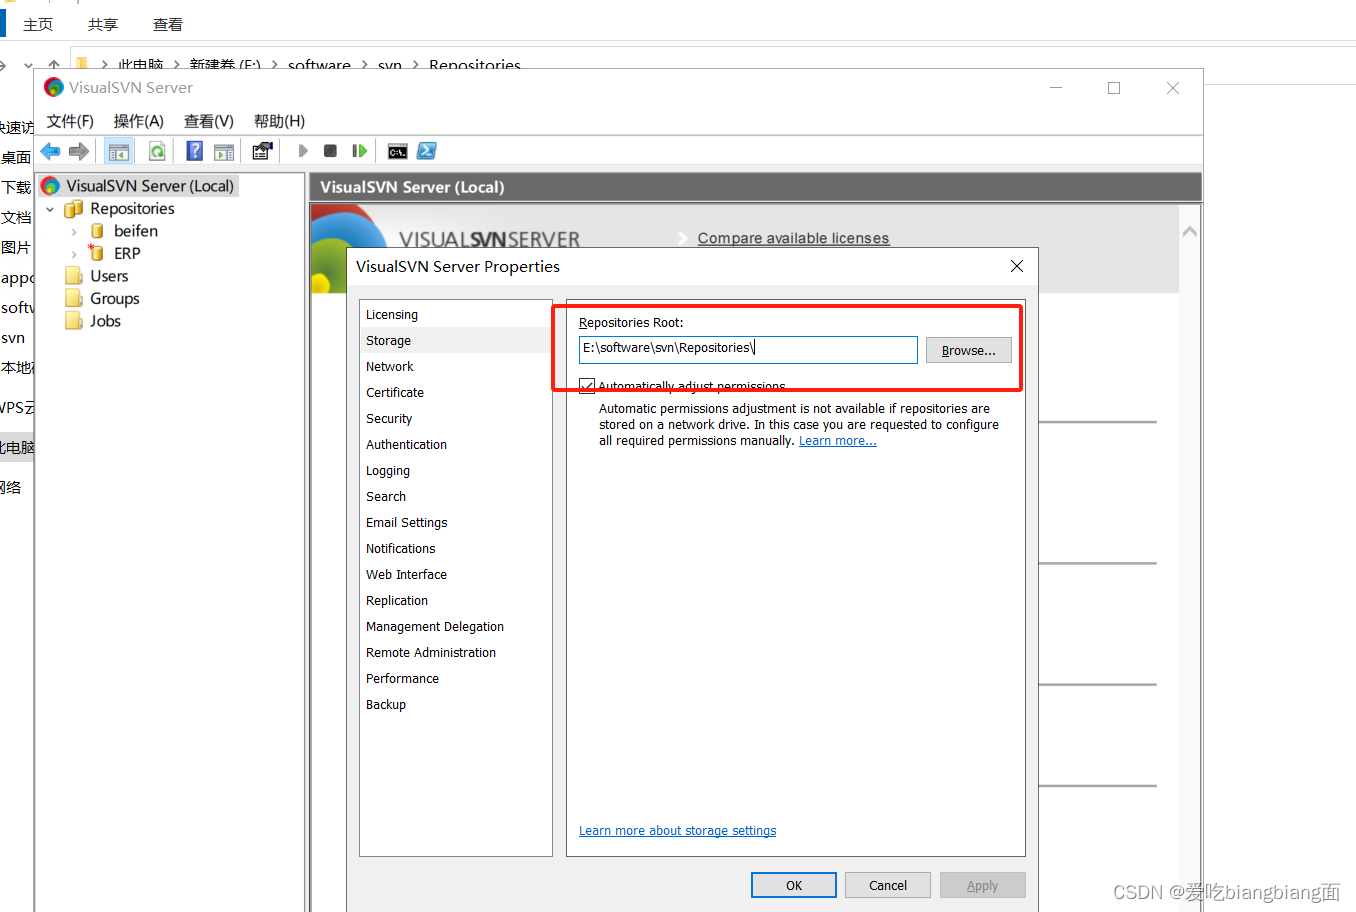Click the Browse... button
1356x912 pixels.
tap(968, 350)
